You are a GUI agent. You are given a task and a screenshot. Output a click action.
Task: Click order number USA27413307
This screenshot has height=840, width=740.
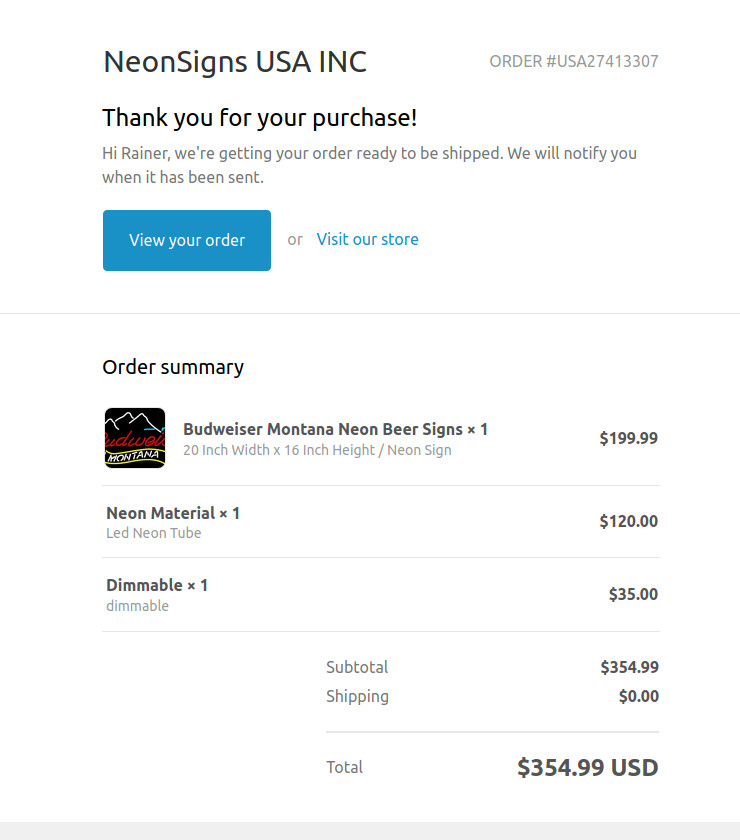click(573, 61)
